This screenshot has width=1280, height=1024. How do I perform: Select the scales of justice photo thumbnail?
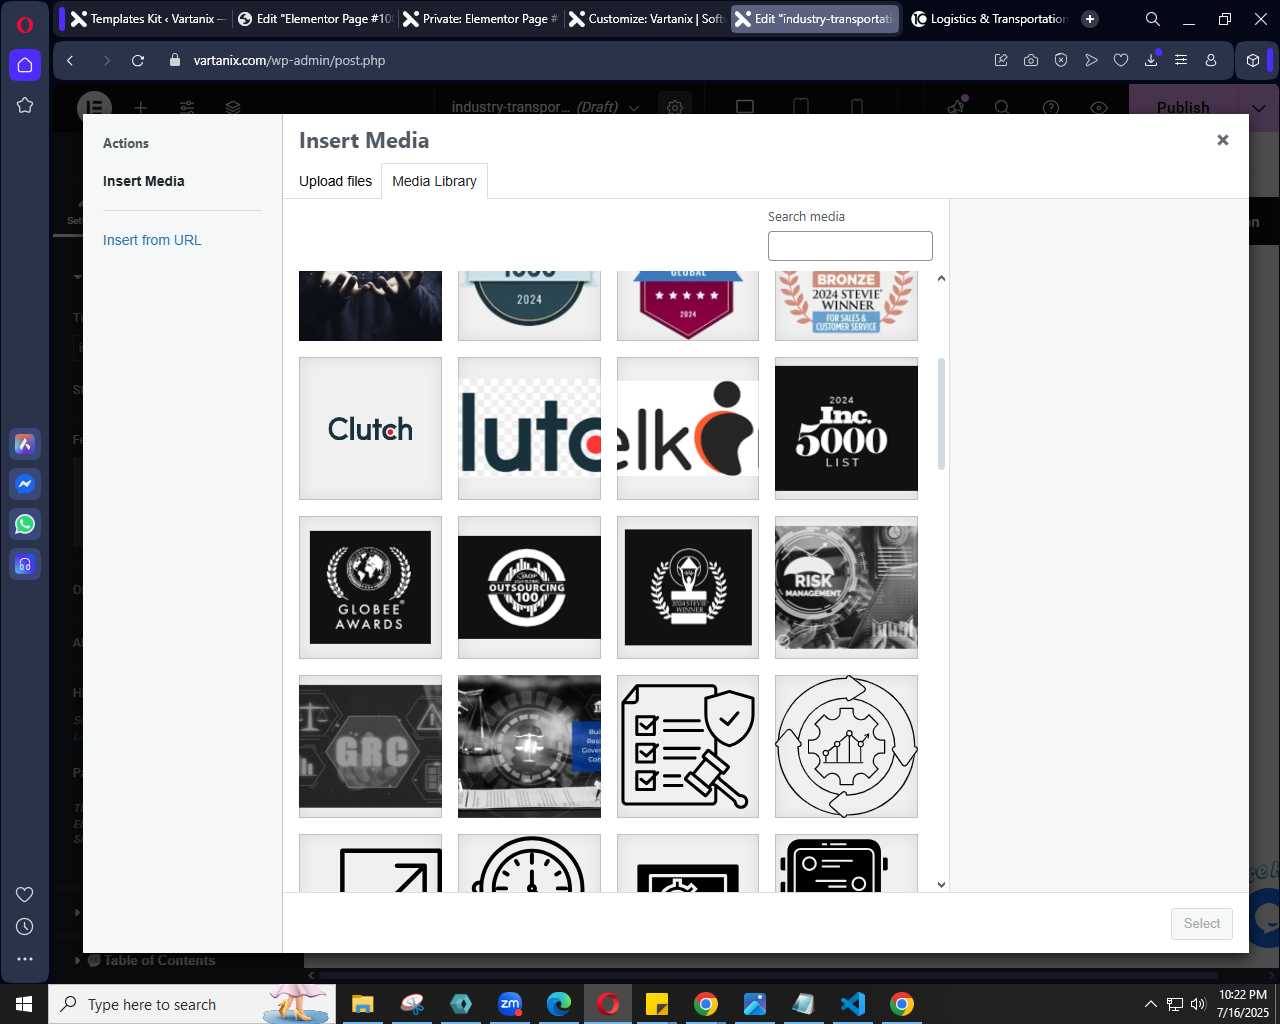click(x=529, y=746)
